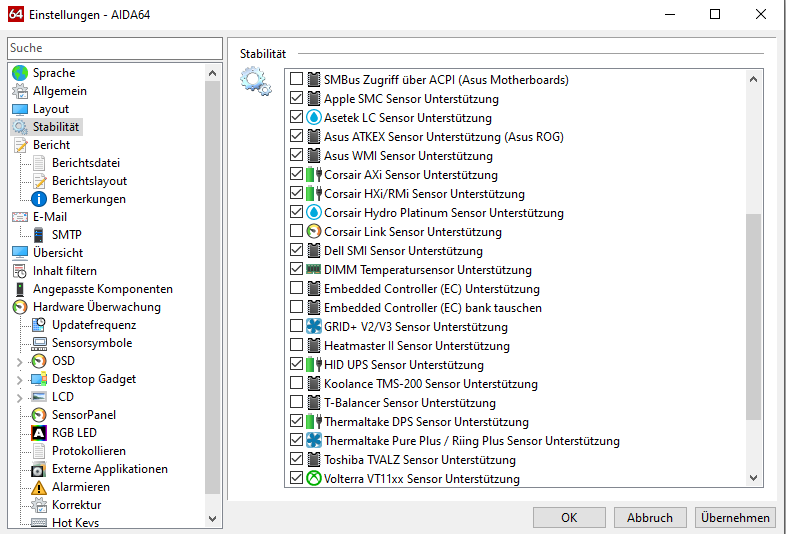
Task: Click the Externe Applikationen icon
Action: (x=39, y=469)
